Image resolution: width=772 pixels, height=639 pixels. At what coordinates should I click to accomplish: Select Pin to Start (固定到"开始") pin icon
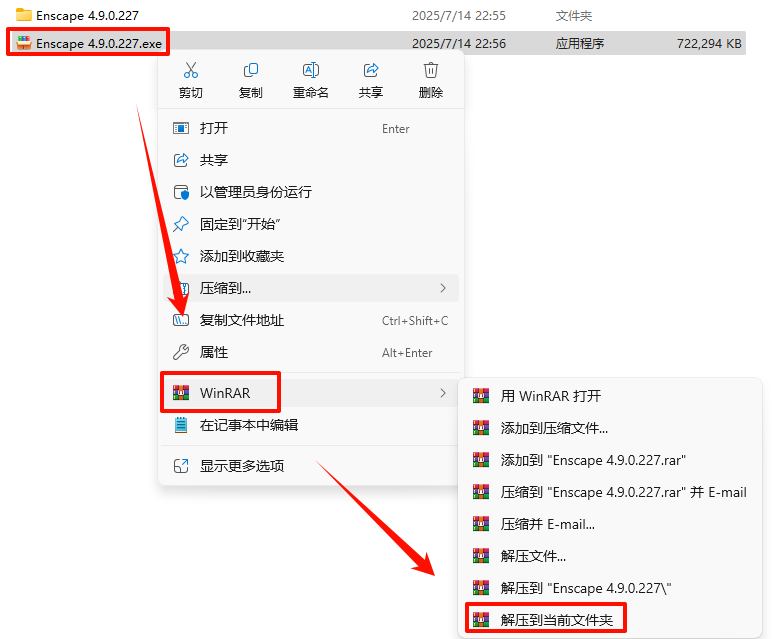tap(181, 224)
